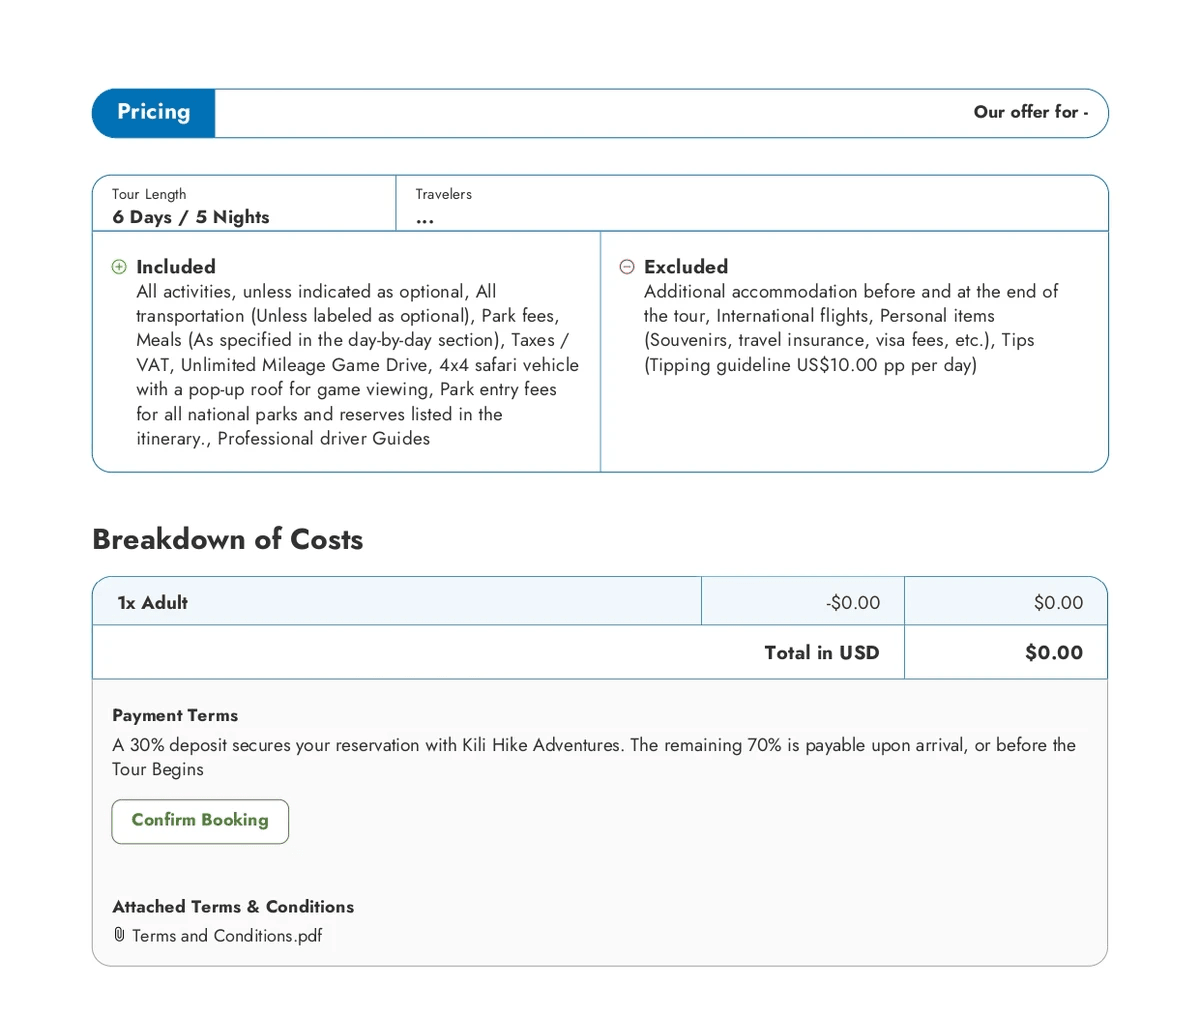
Task: Click the paperclip attachment icon
Action: coord(119,935)
